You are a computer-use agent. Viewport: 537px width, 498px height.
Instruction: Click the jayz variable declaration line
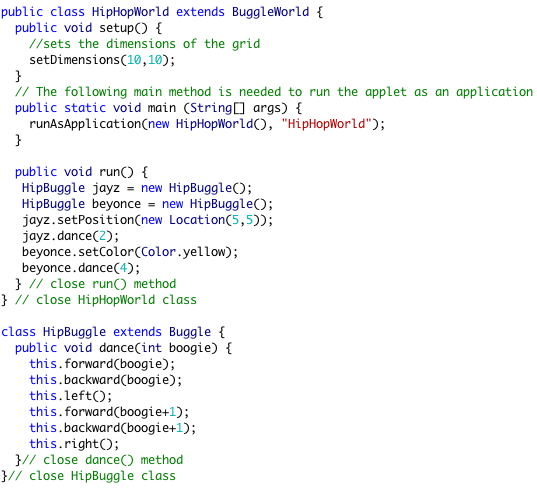tap(137, 188)
